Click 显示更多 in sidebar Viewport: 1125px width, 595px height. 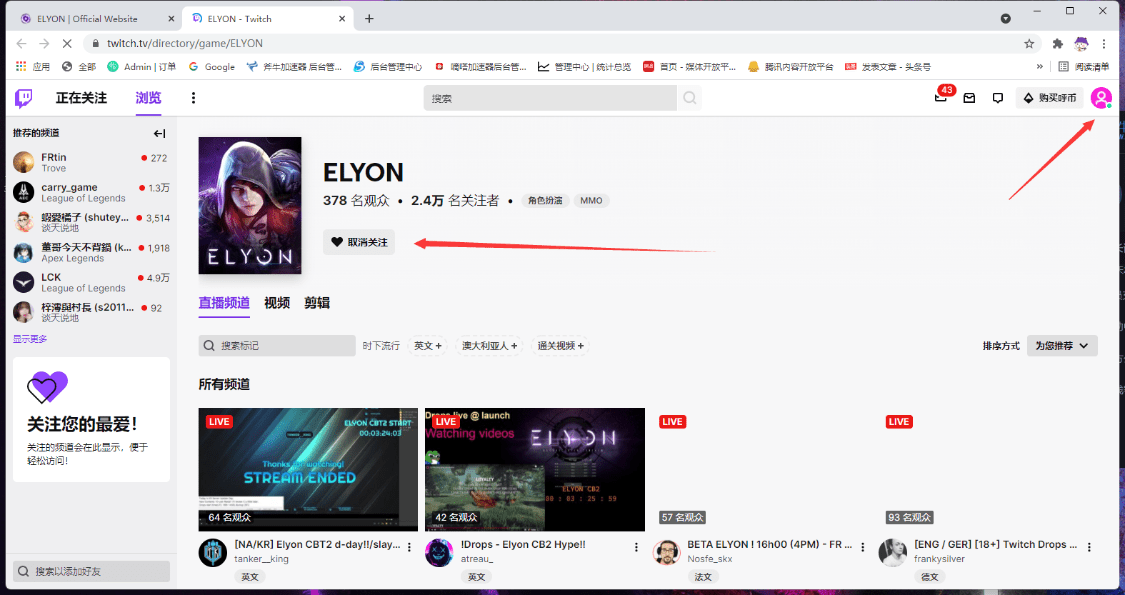point(30,339)
